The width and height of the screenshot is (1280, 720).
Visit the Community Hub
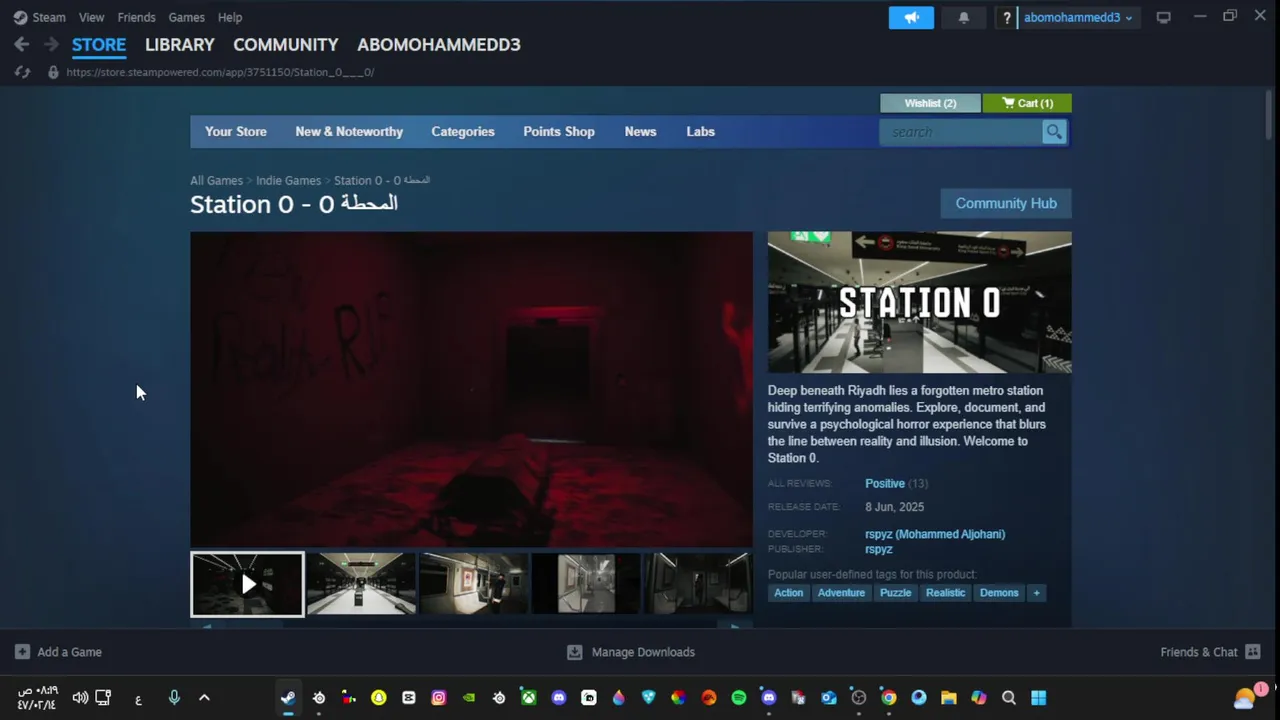(x=1006, y=203)
